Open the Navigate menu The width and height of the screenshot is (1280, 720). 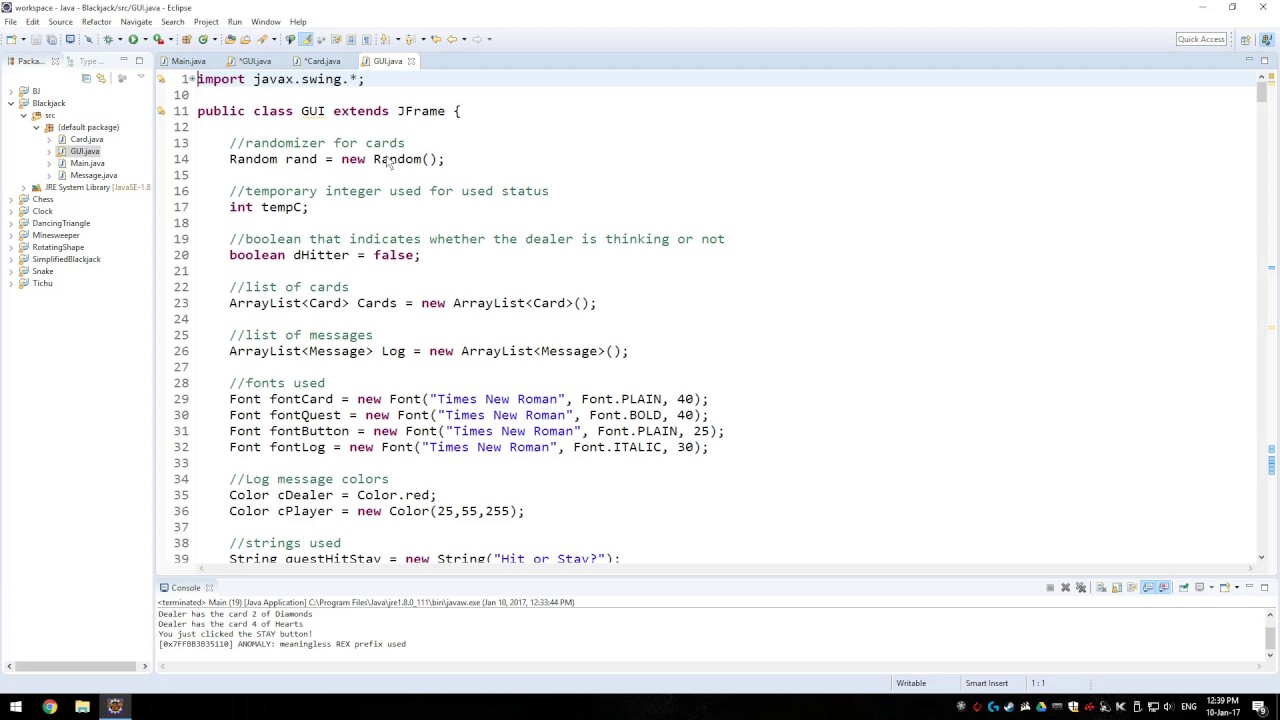(x=136, y=21)
